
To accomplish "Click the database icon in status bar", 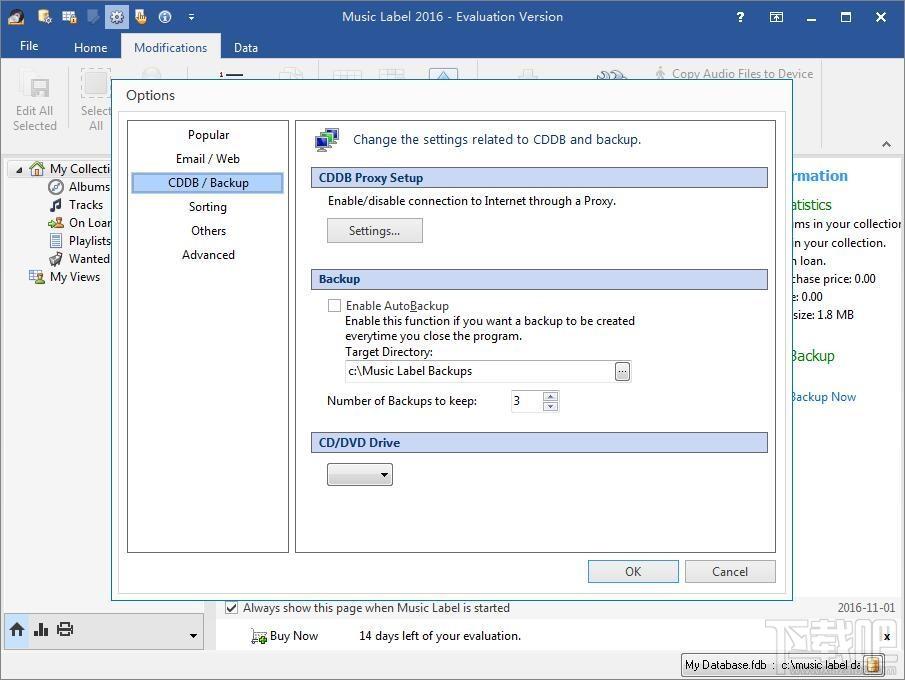I will (873, 665).
